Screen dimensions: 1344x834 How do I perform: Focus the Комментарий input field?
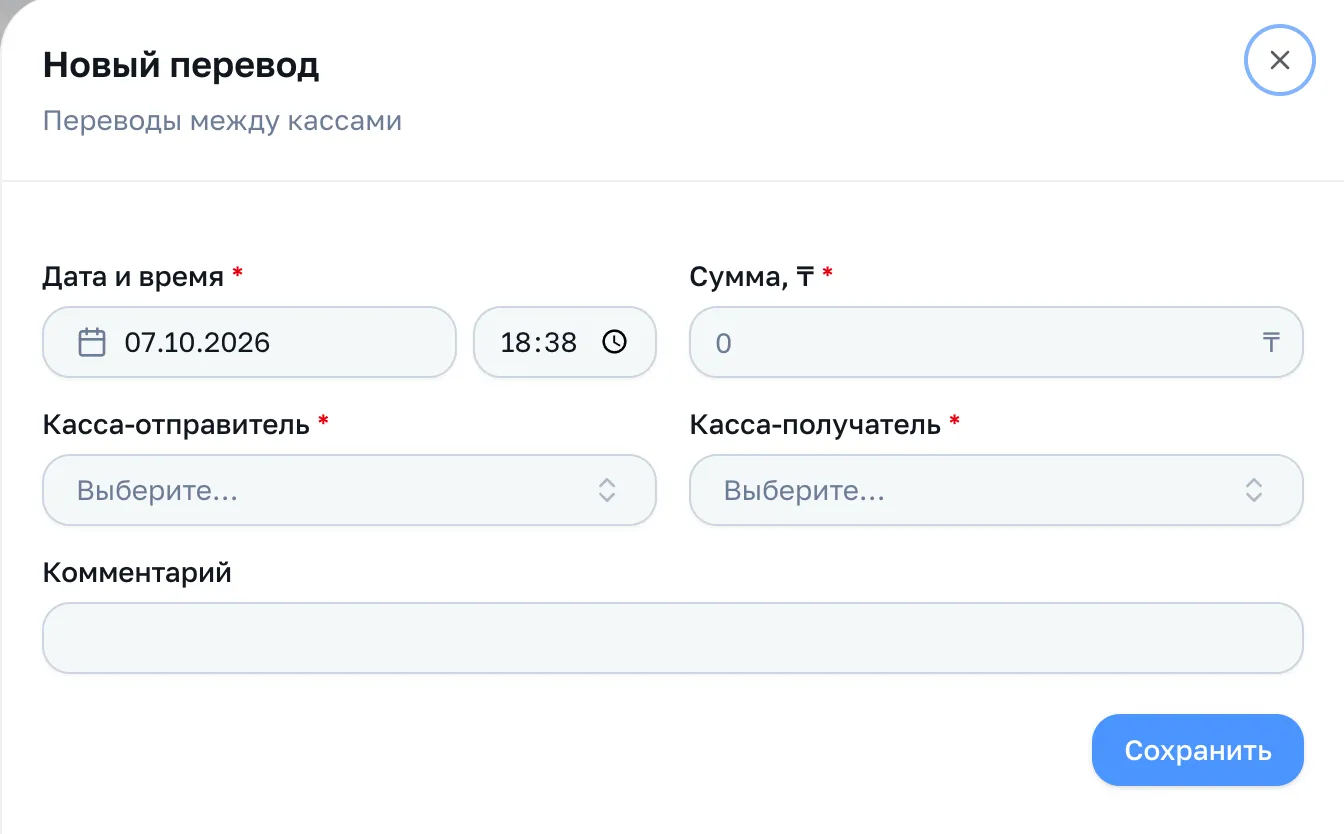[x=673, y=638]
